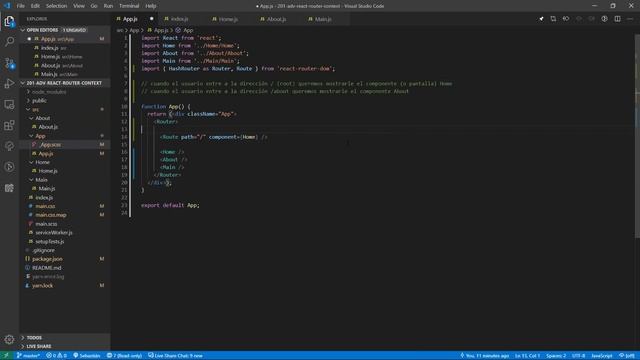
Task: Switch to the Home.js editor tab
Action: [228, 19]
